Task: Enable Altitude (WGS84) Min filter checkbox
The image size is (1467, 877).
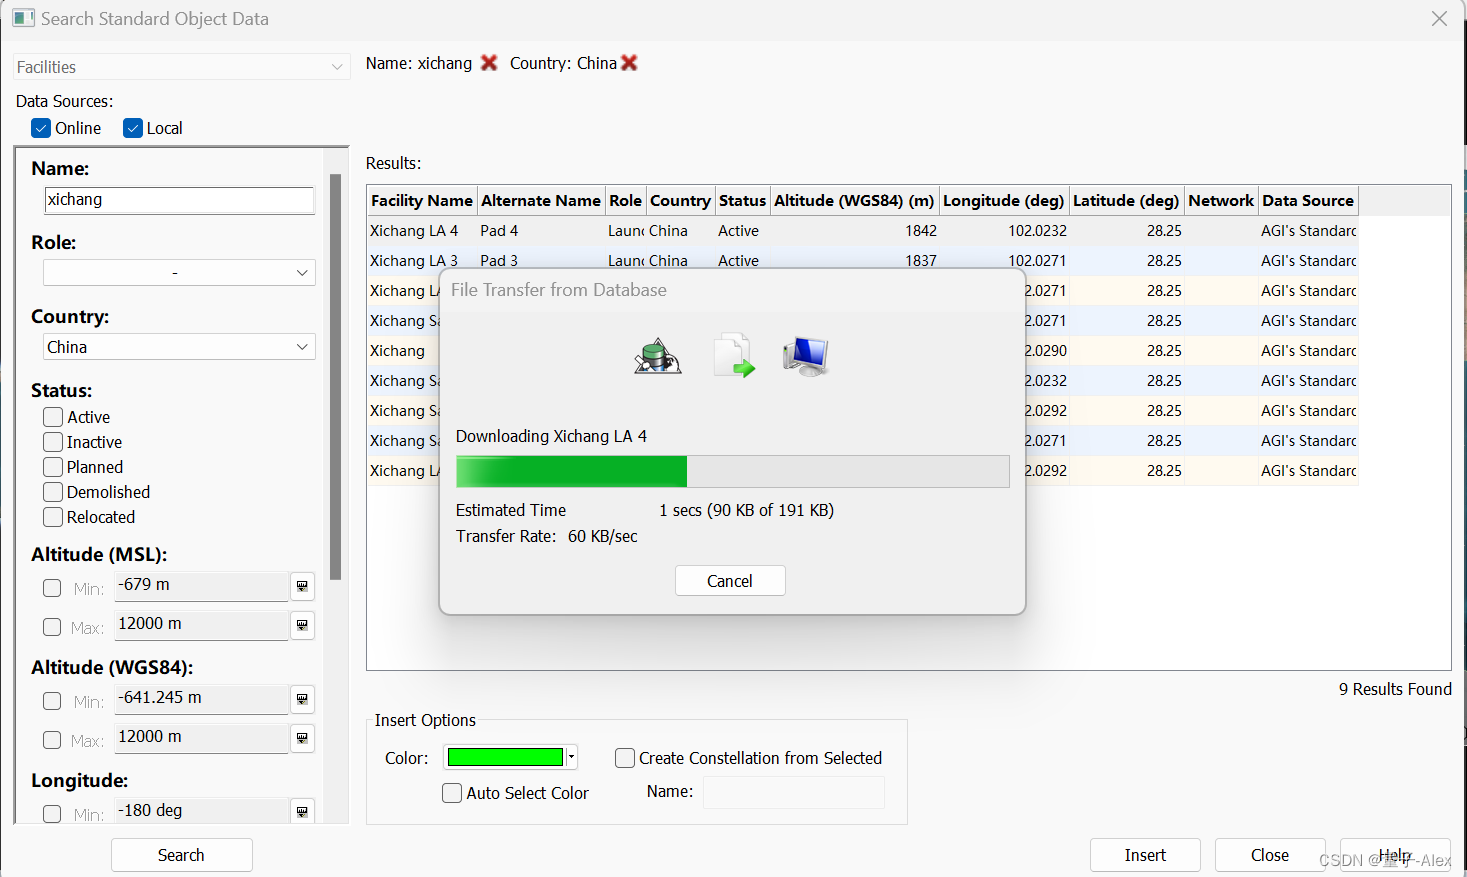Action: pyautogui.click(x=52, y=701)
